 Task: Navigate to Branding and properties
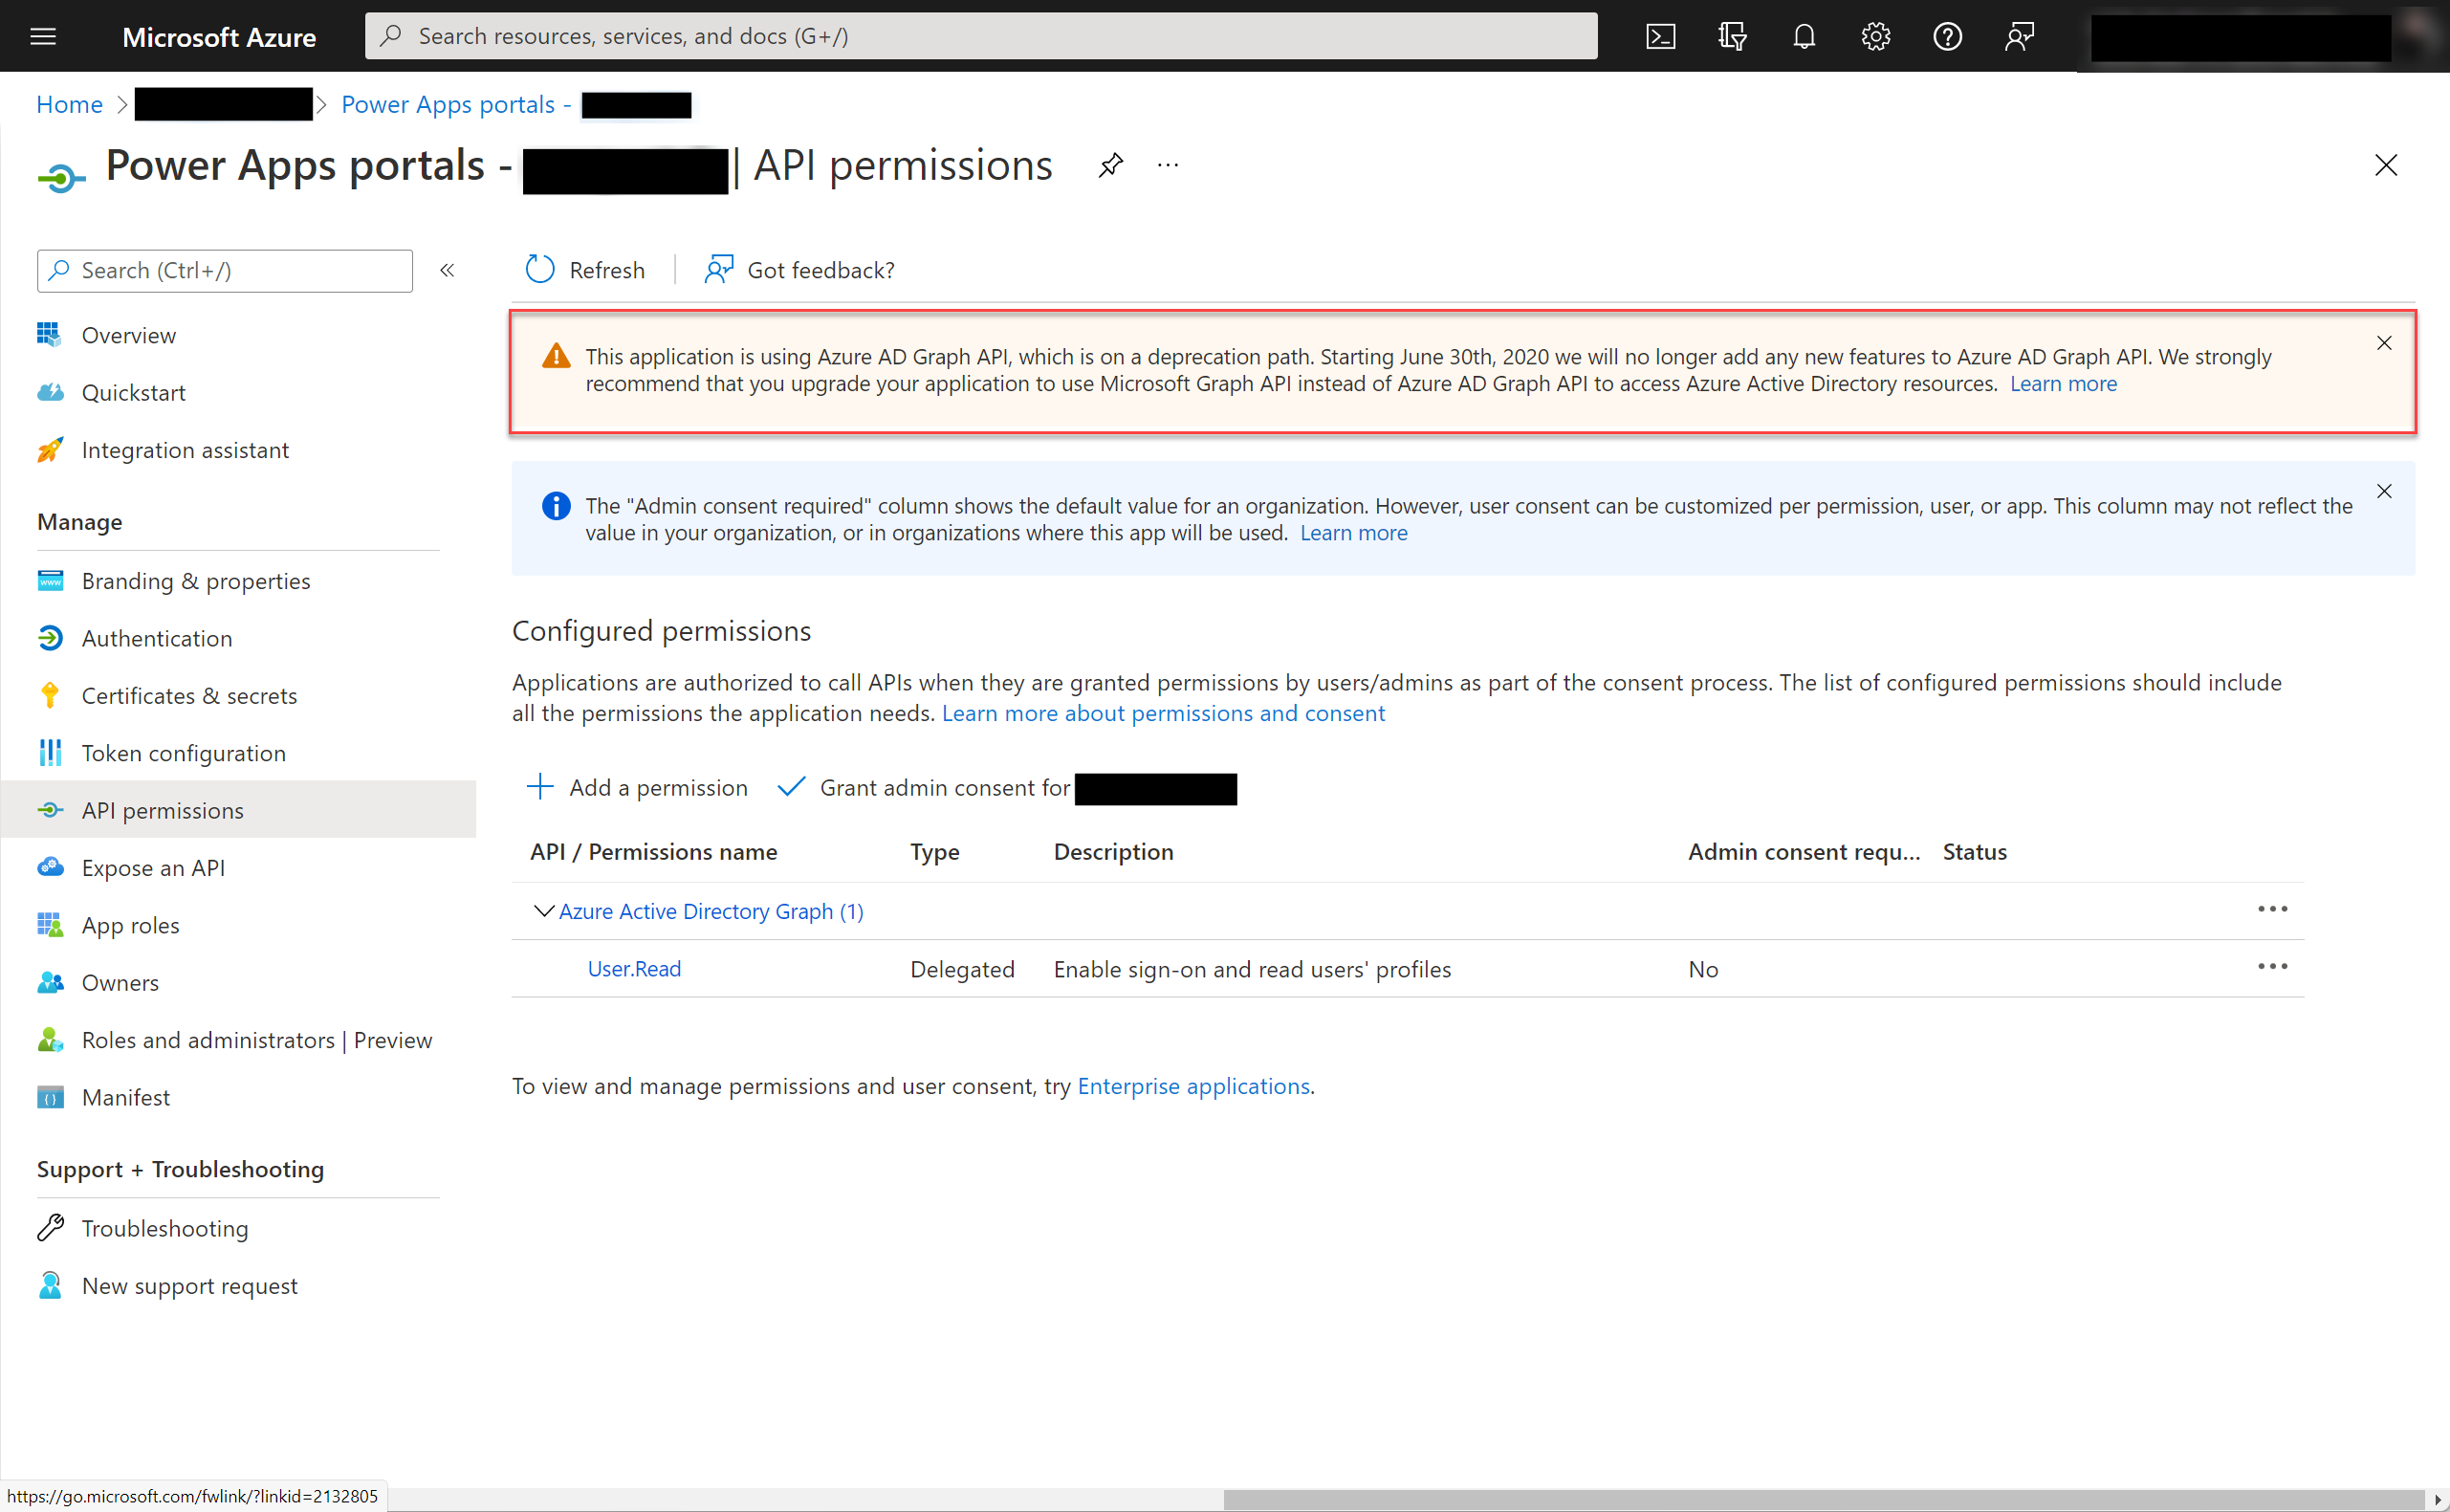pos(196,580)
